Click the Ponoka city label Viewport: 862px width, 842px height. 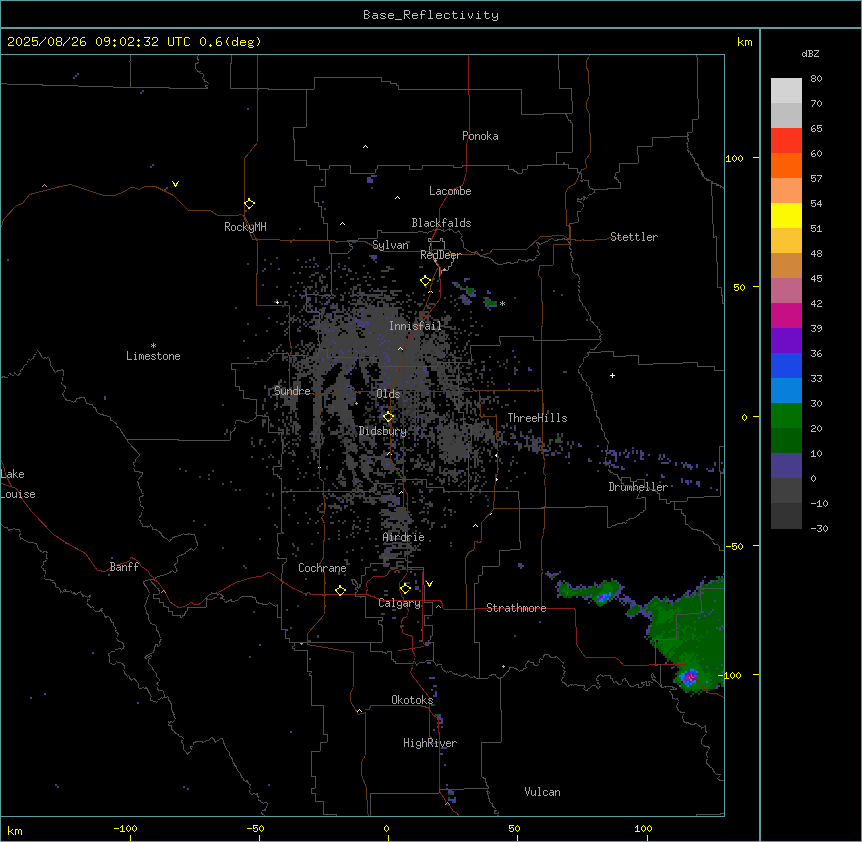tap(480, 136)
